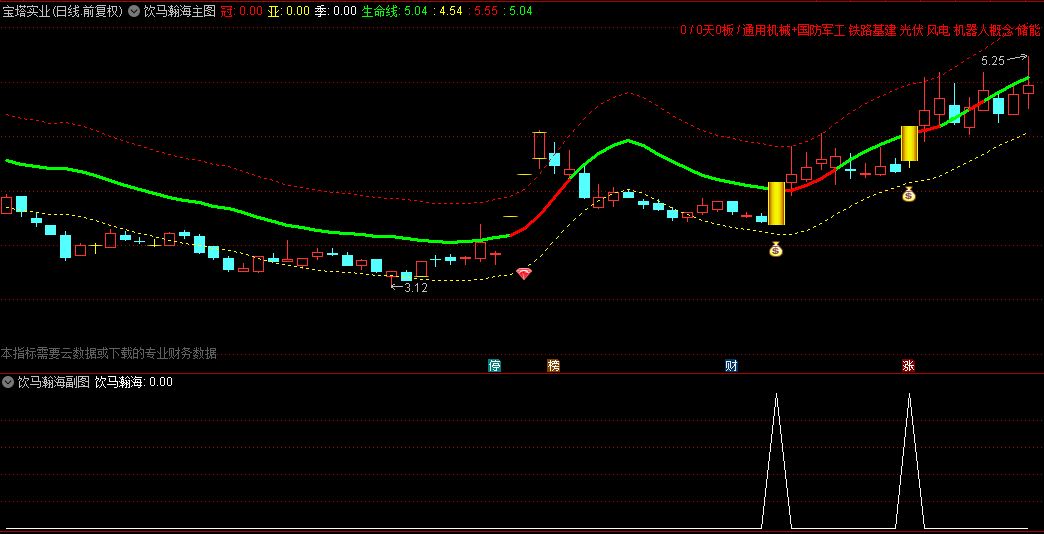Select the second tall yellow candle
The image size is (1044, 534).
[910, 143]
